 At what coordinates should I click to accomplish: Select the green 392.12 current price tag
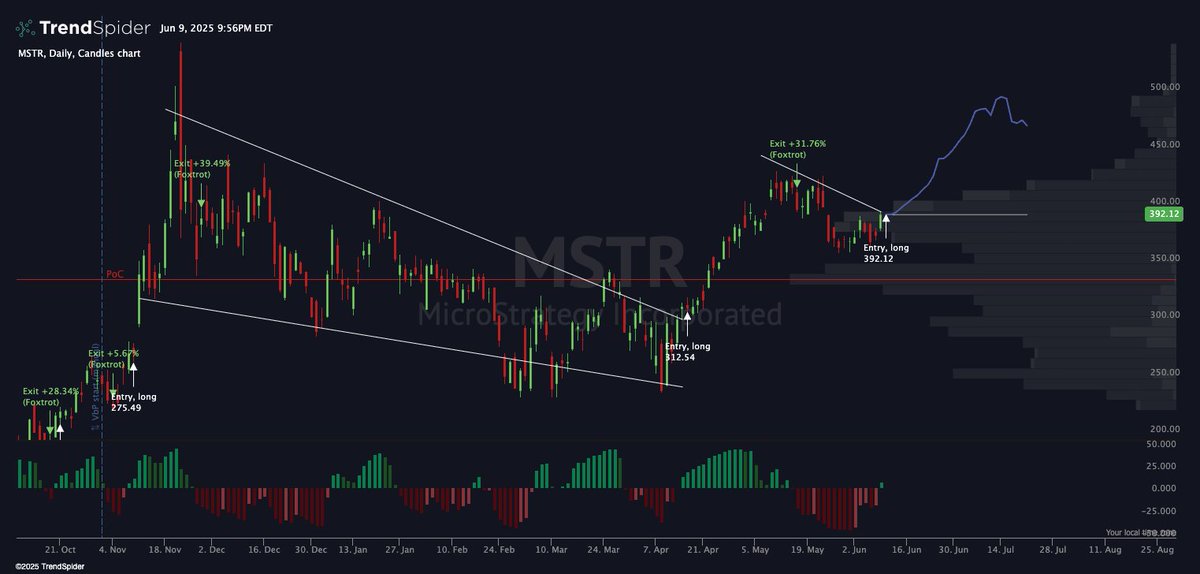pos(1162,214)
